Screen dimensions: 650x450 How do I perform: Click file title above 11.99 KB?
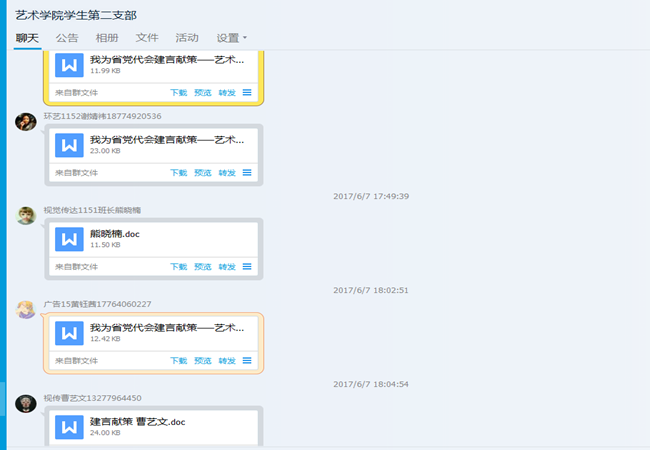[167, 60]
